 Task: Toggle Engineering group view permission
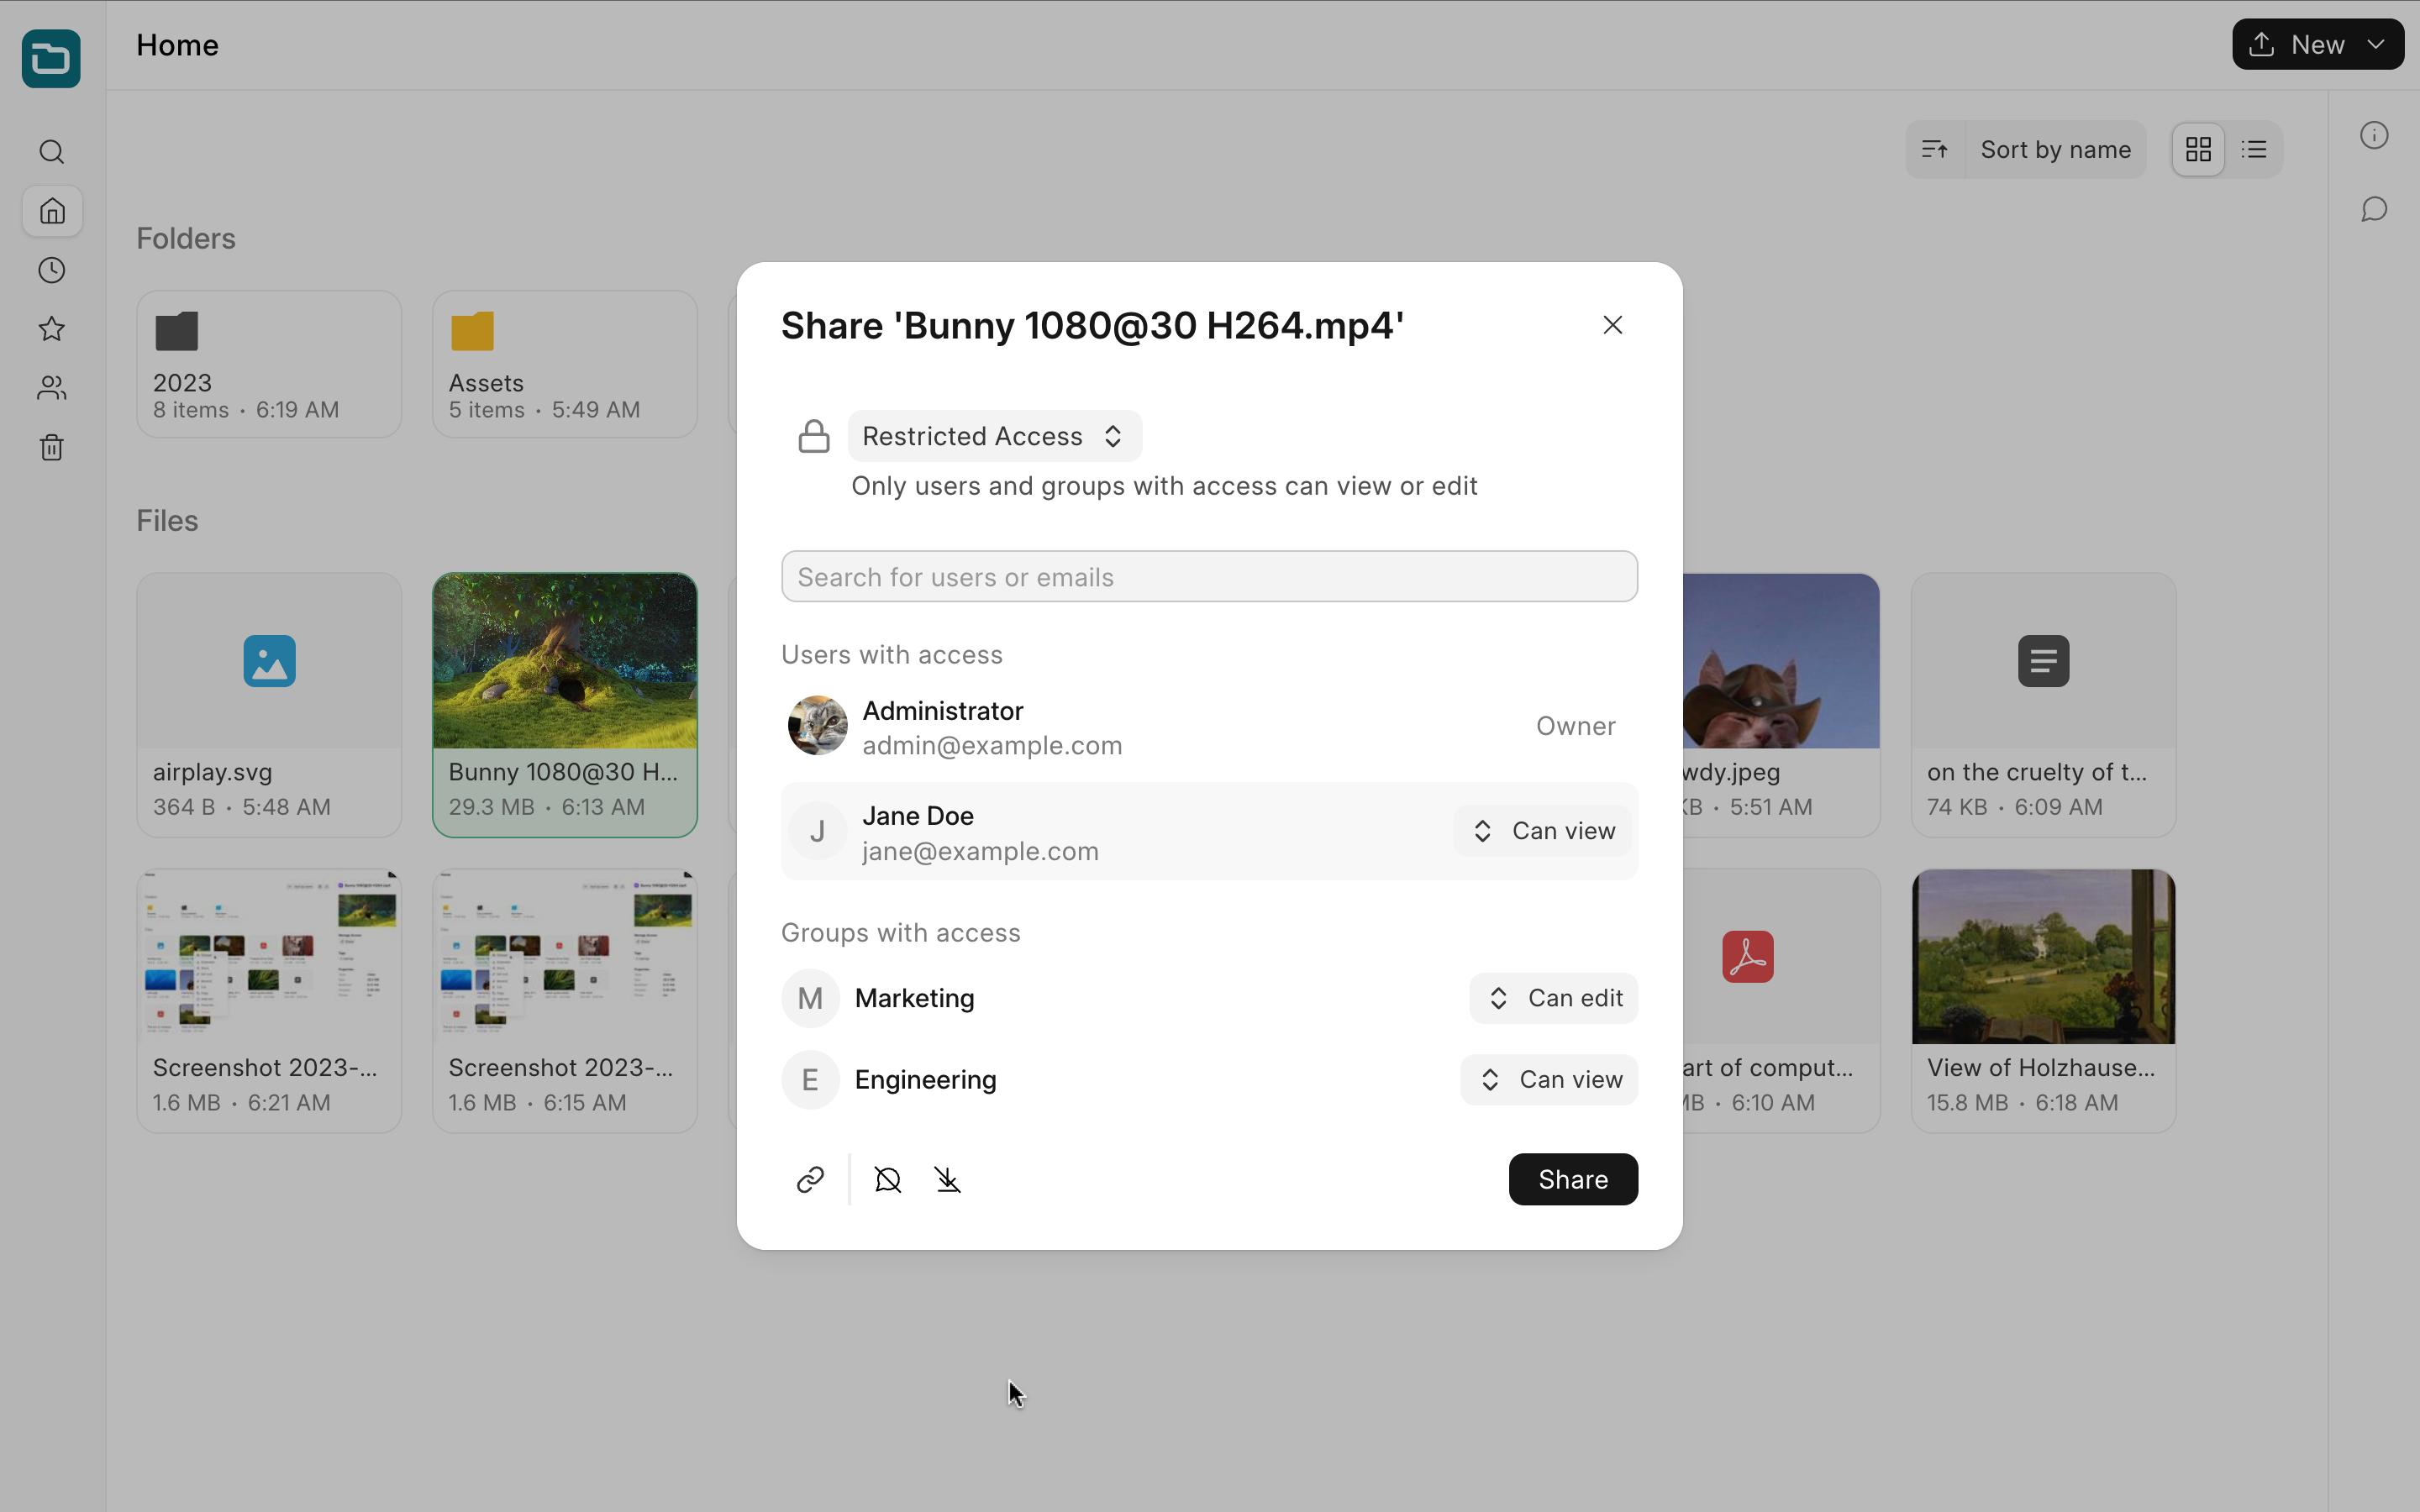(1547, 1079)
